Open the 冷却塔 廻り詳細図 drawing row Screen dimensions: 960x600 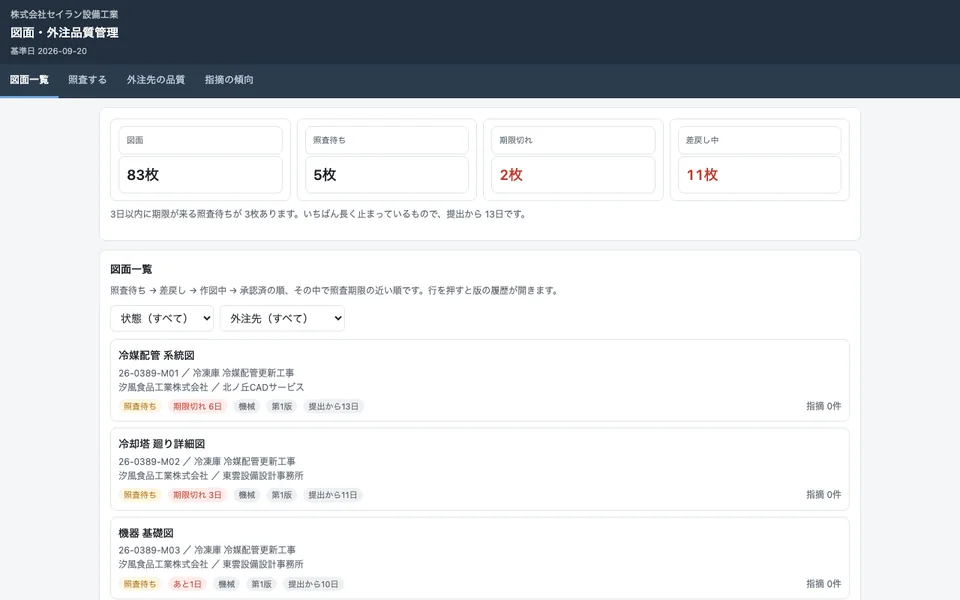point(480,469)
